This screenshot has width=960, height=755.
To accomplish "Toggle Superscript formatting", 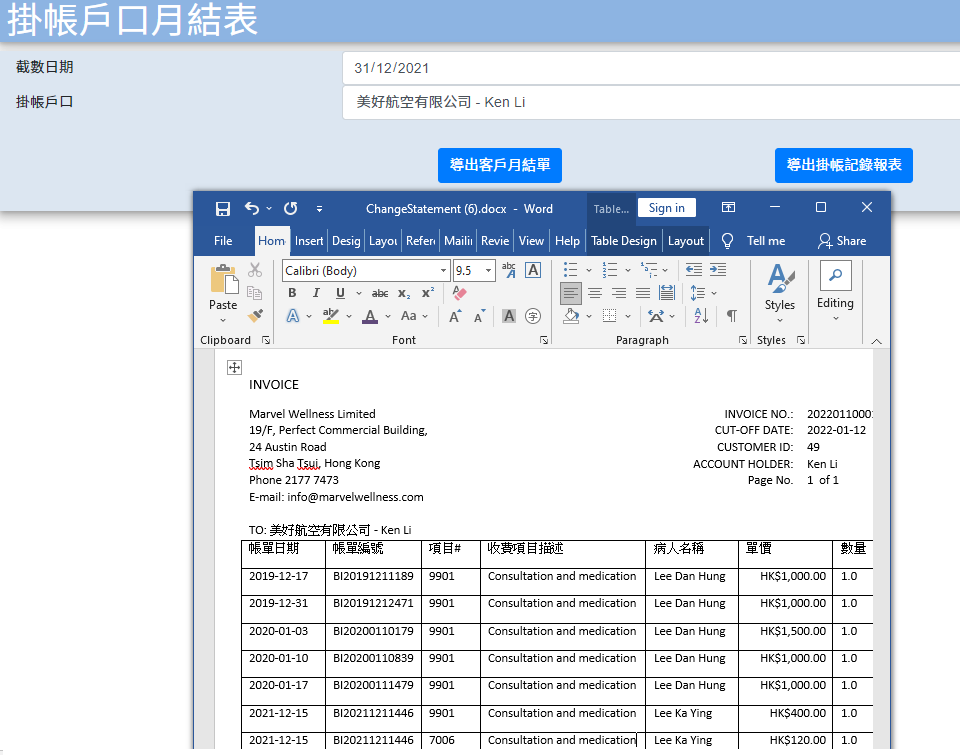I will coord(427,293).
